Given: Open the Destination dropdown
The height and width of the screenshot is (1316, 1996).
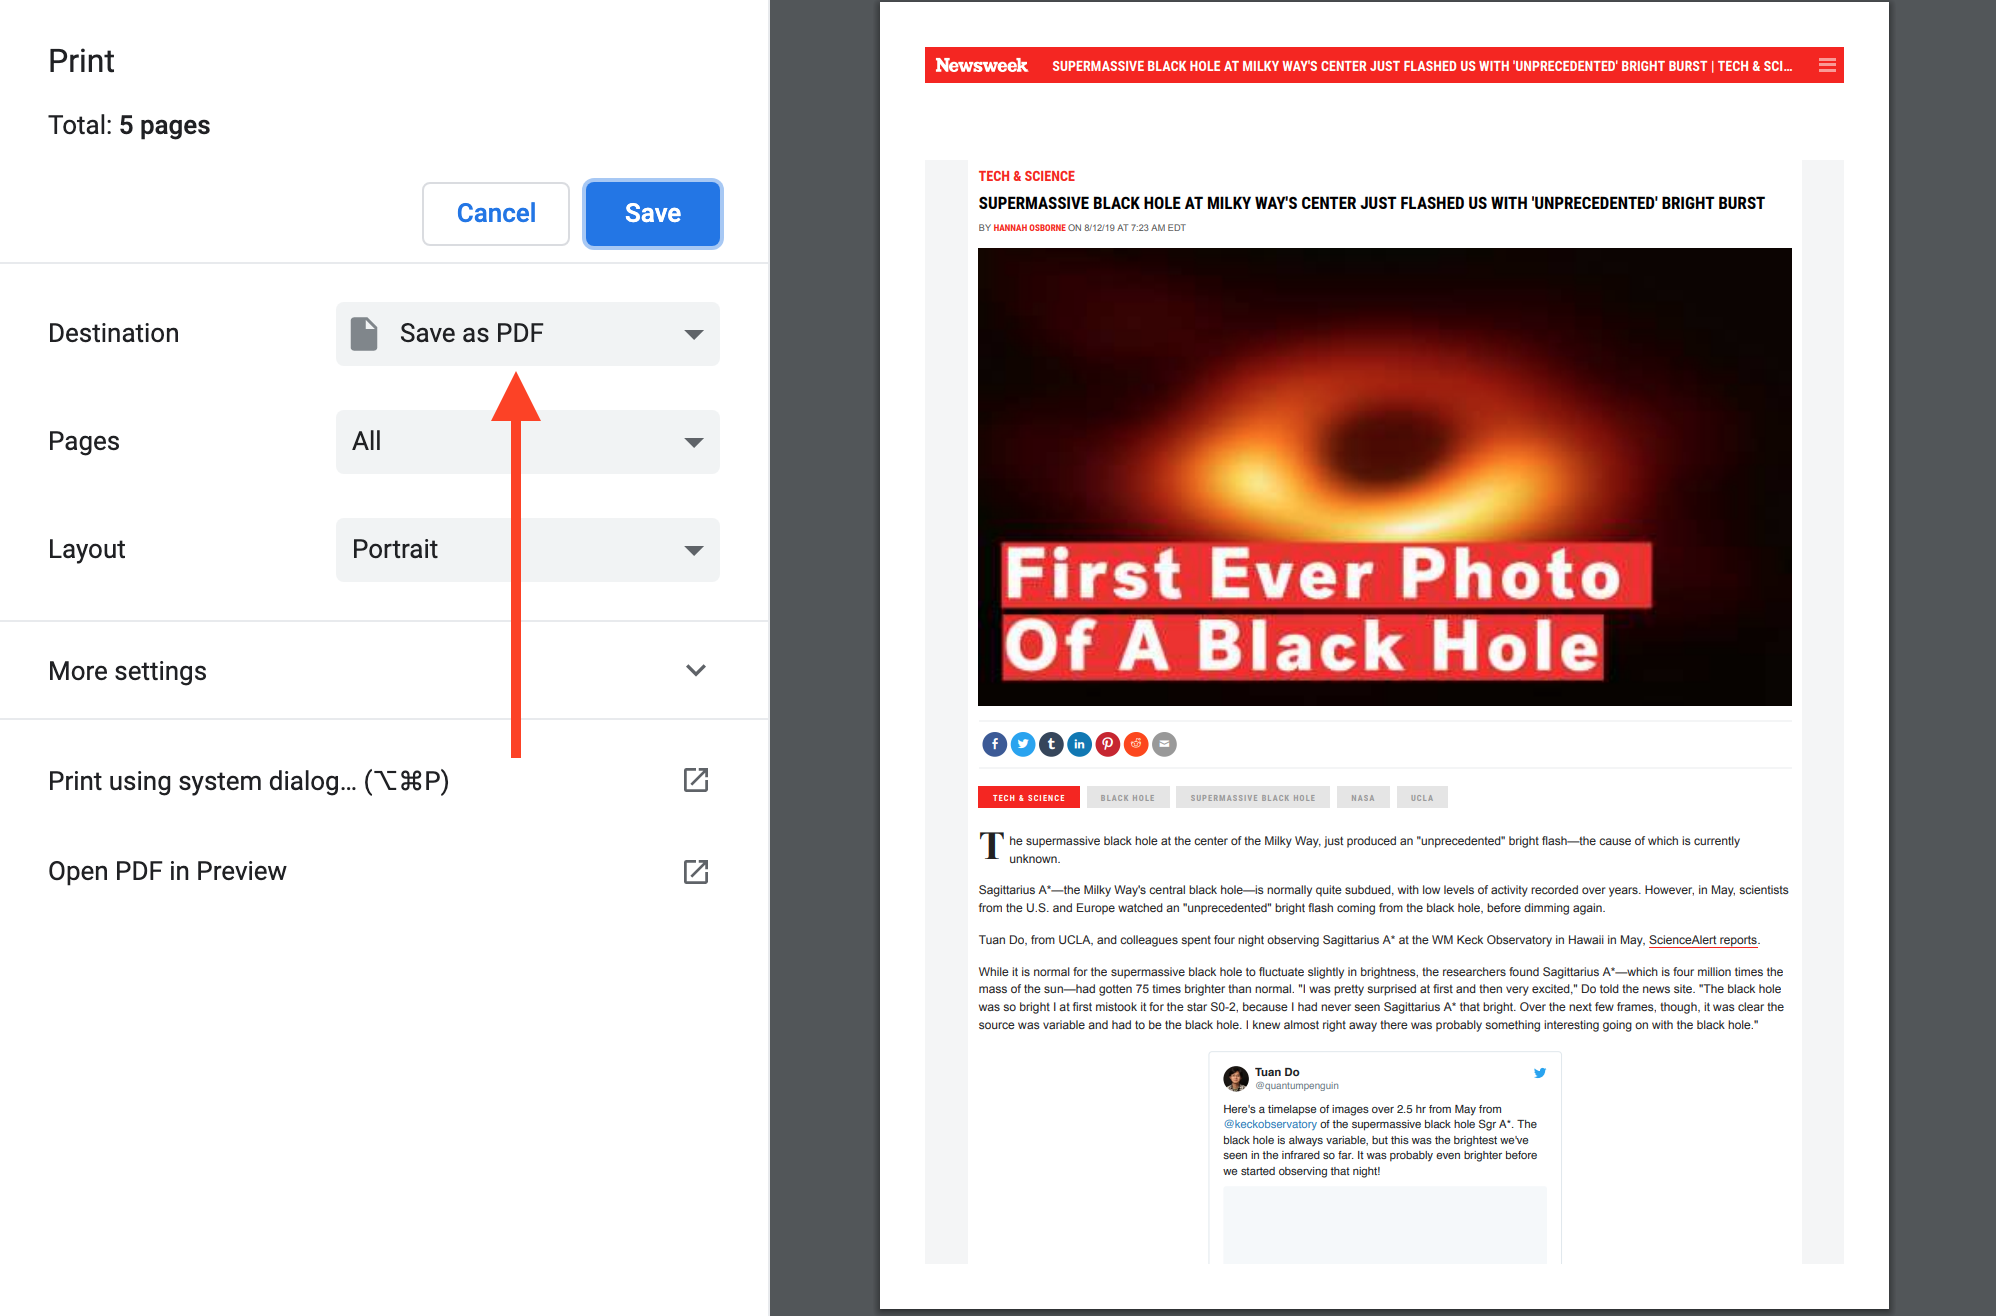Looking at the screenshot, I should [x=527, y=334].
